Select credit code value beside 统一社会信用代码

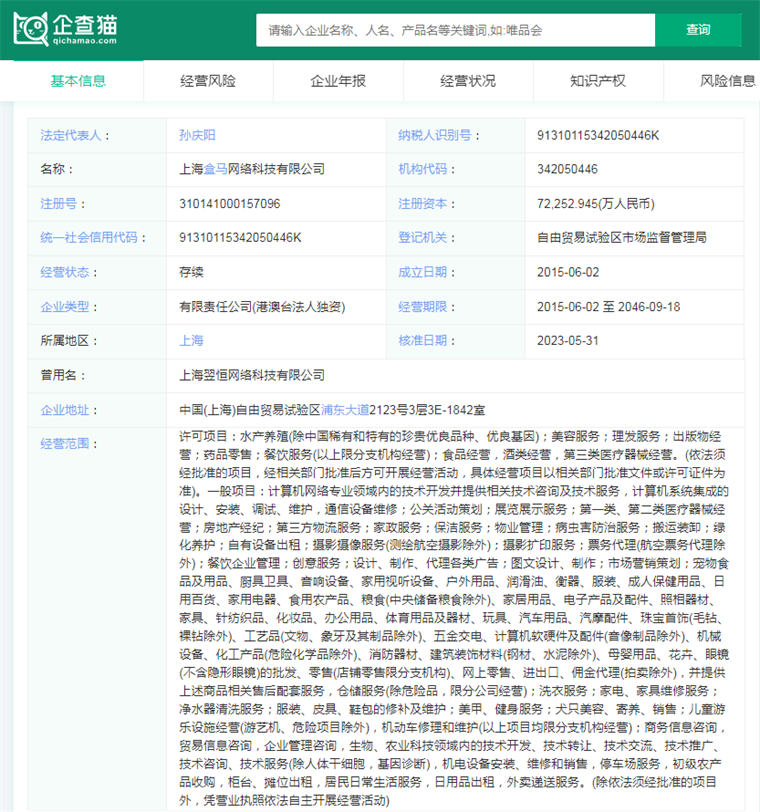(x=240, y=238)
